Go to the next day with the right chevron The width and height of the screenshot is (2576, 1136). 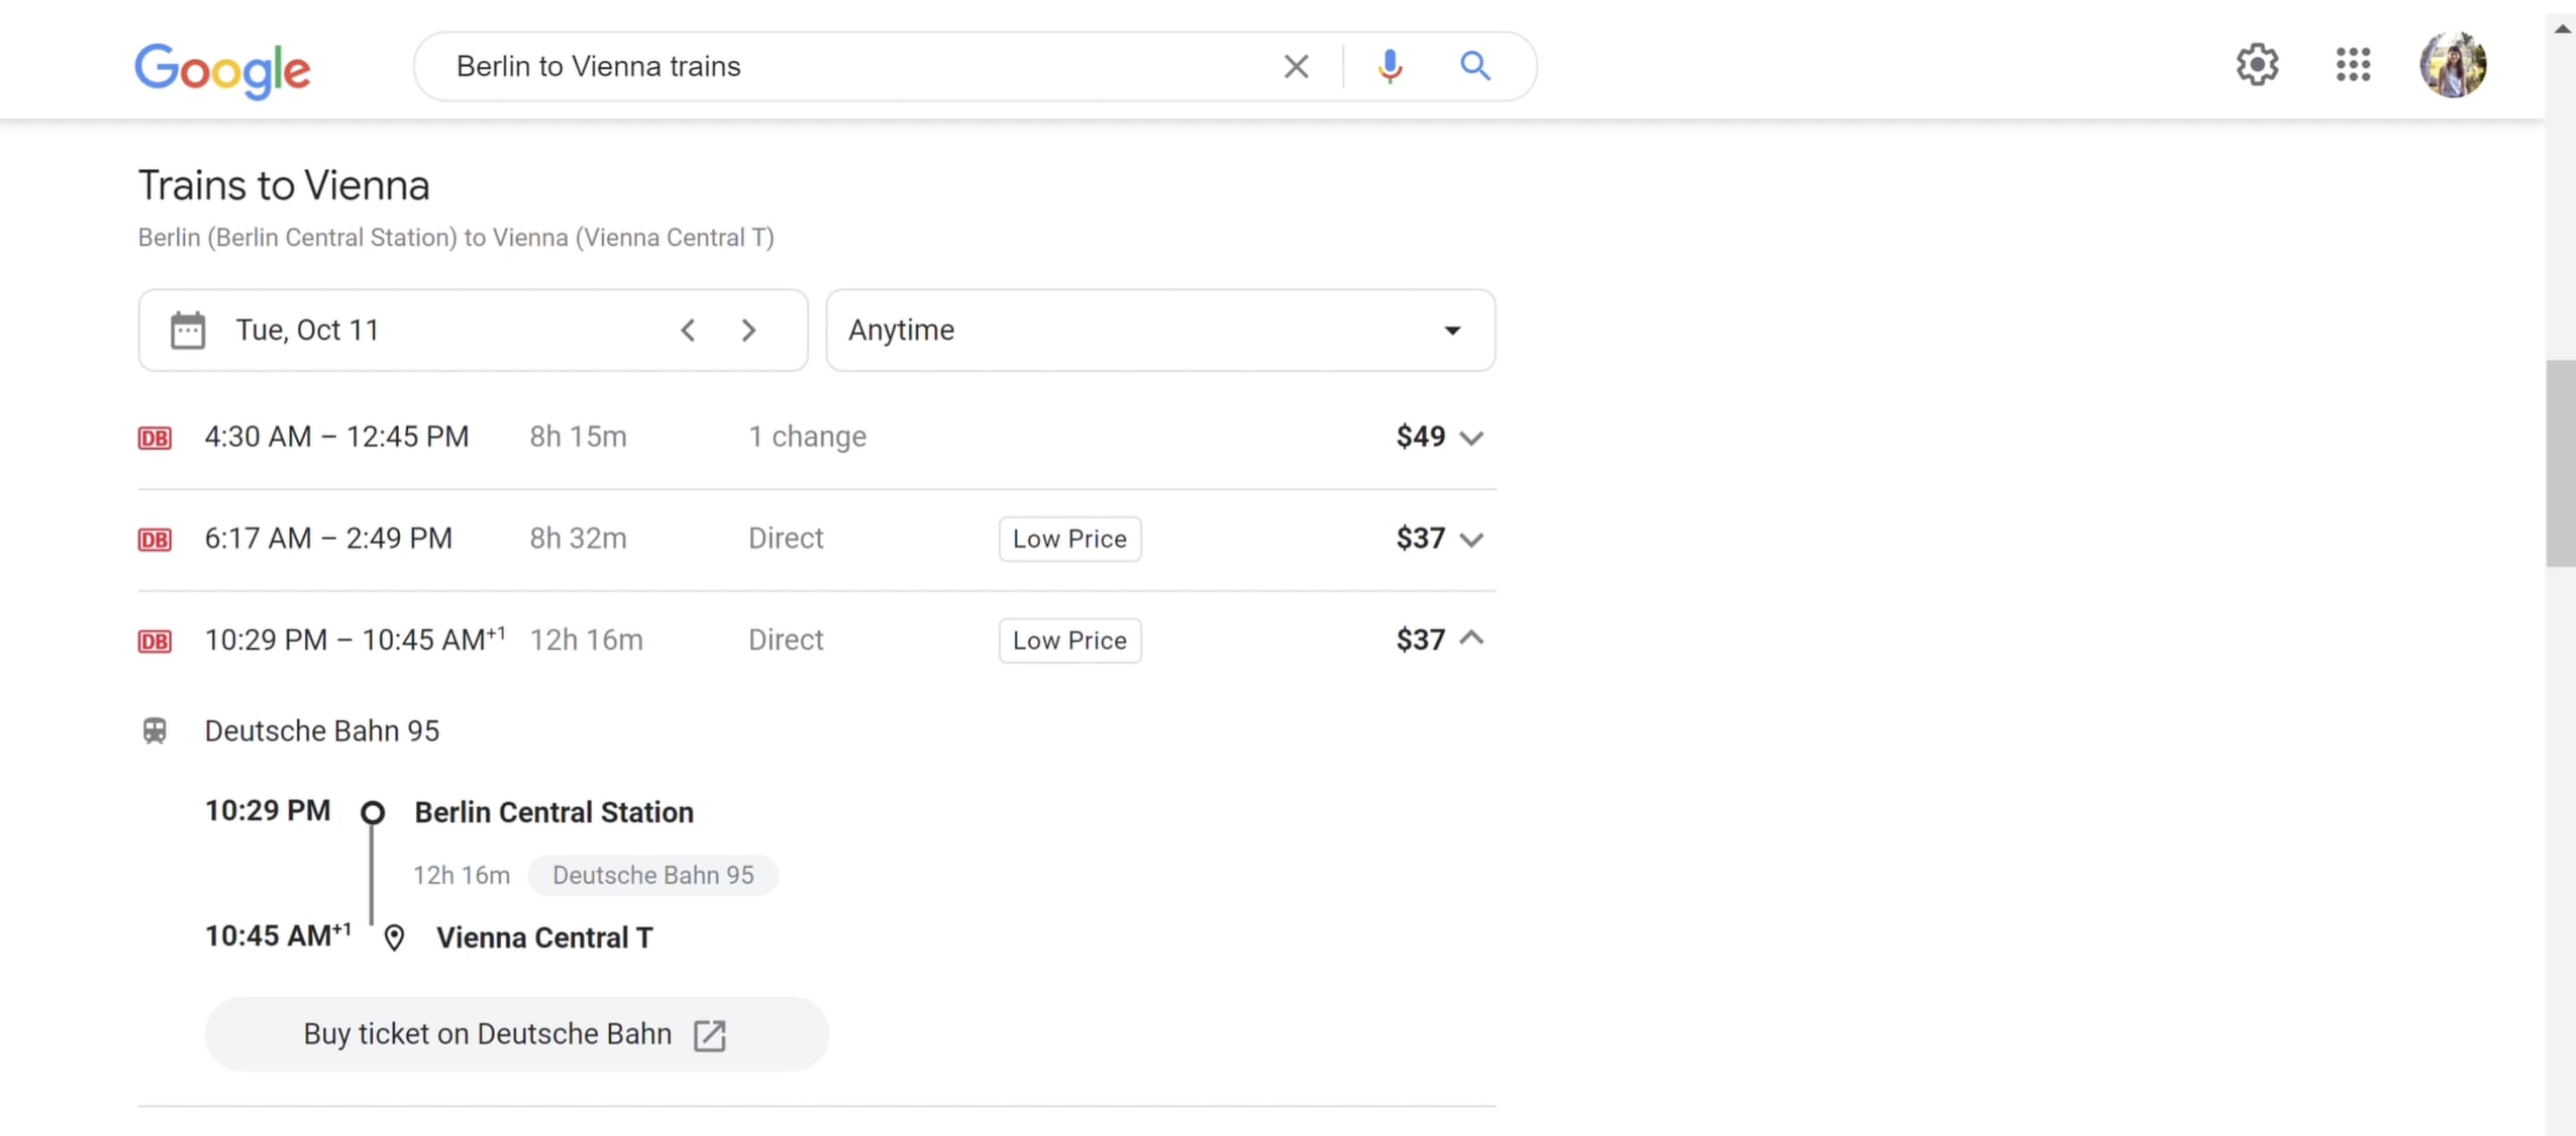point(749,330)
